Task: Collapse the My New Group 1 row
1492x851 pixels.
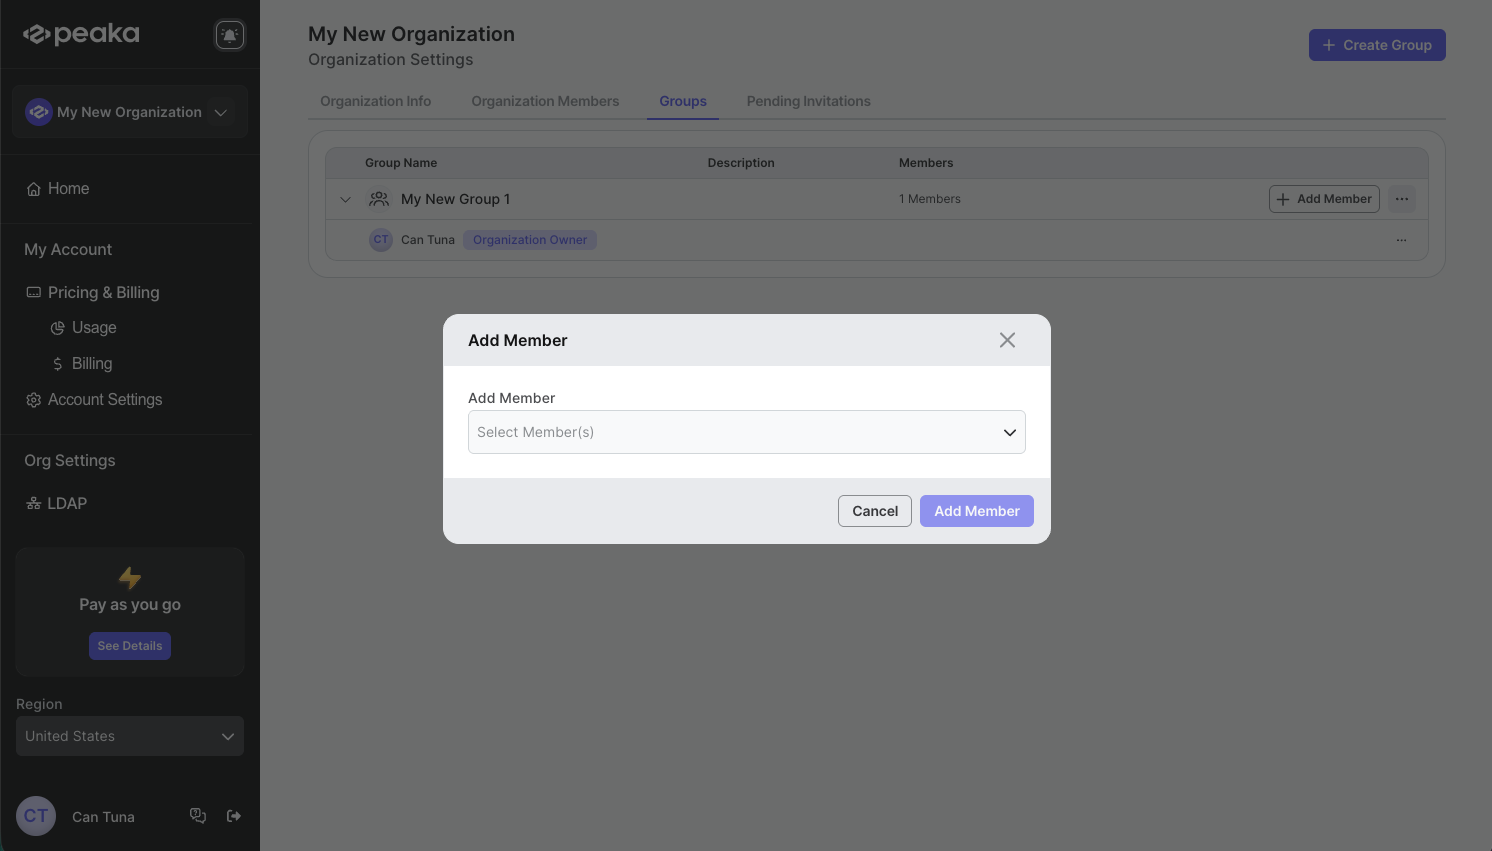Action: tap(345, 199)
